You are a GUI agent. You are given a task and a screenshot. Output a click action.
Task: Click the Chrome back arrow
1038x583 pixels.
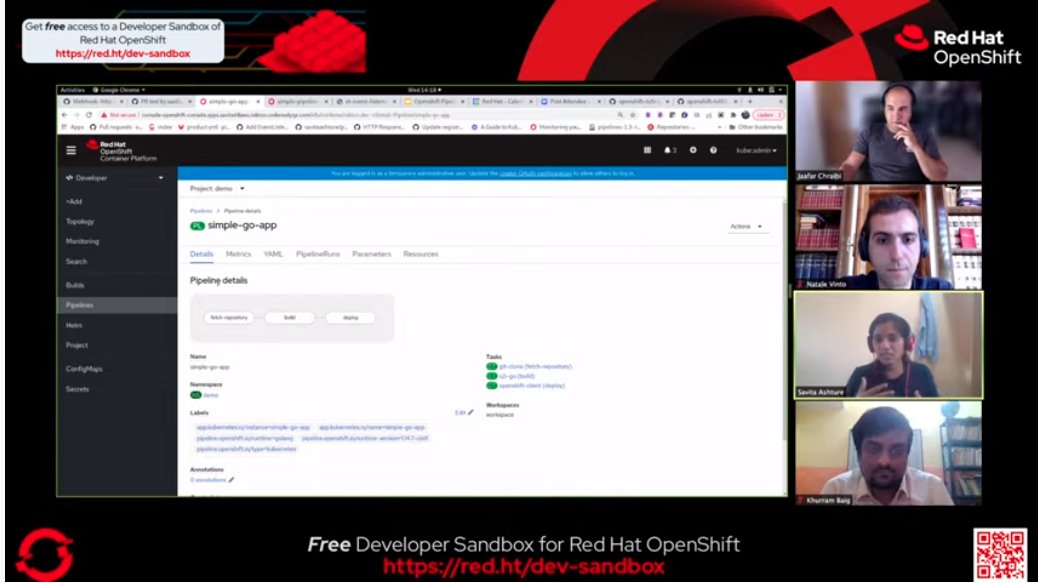click(64, 115)
